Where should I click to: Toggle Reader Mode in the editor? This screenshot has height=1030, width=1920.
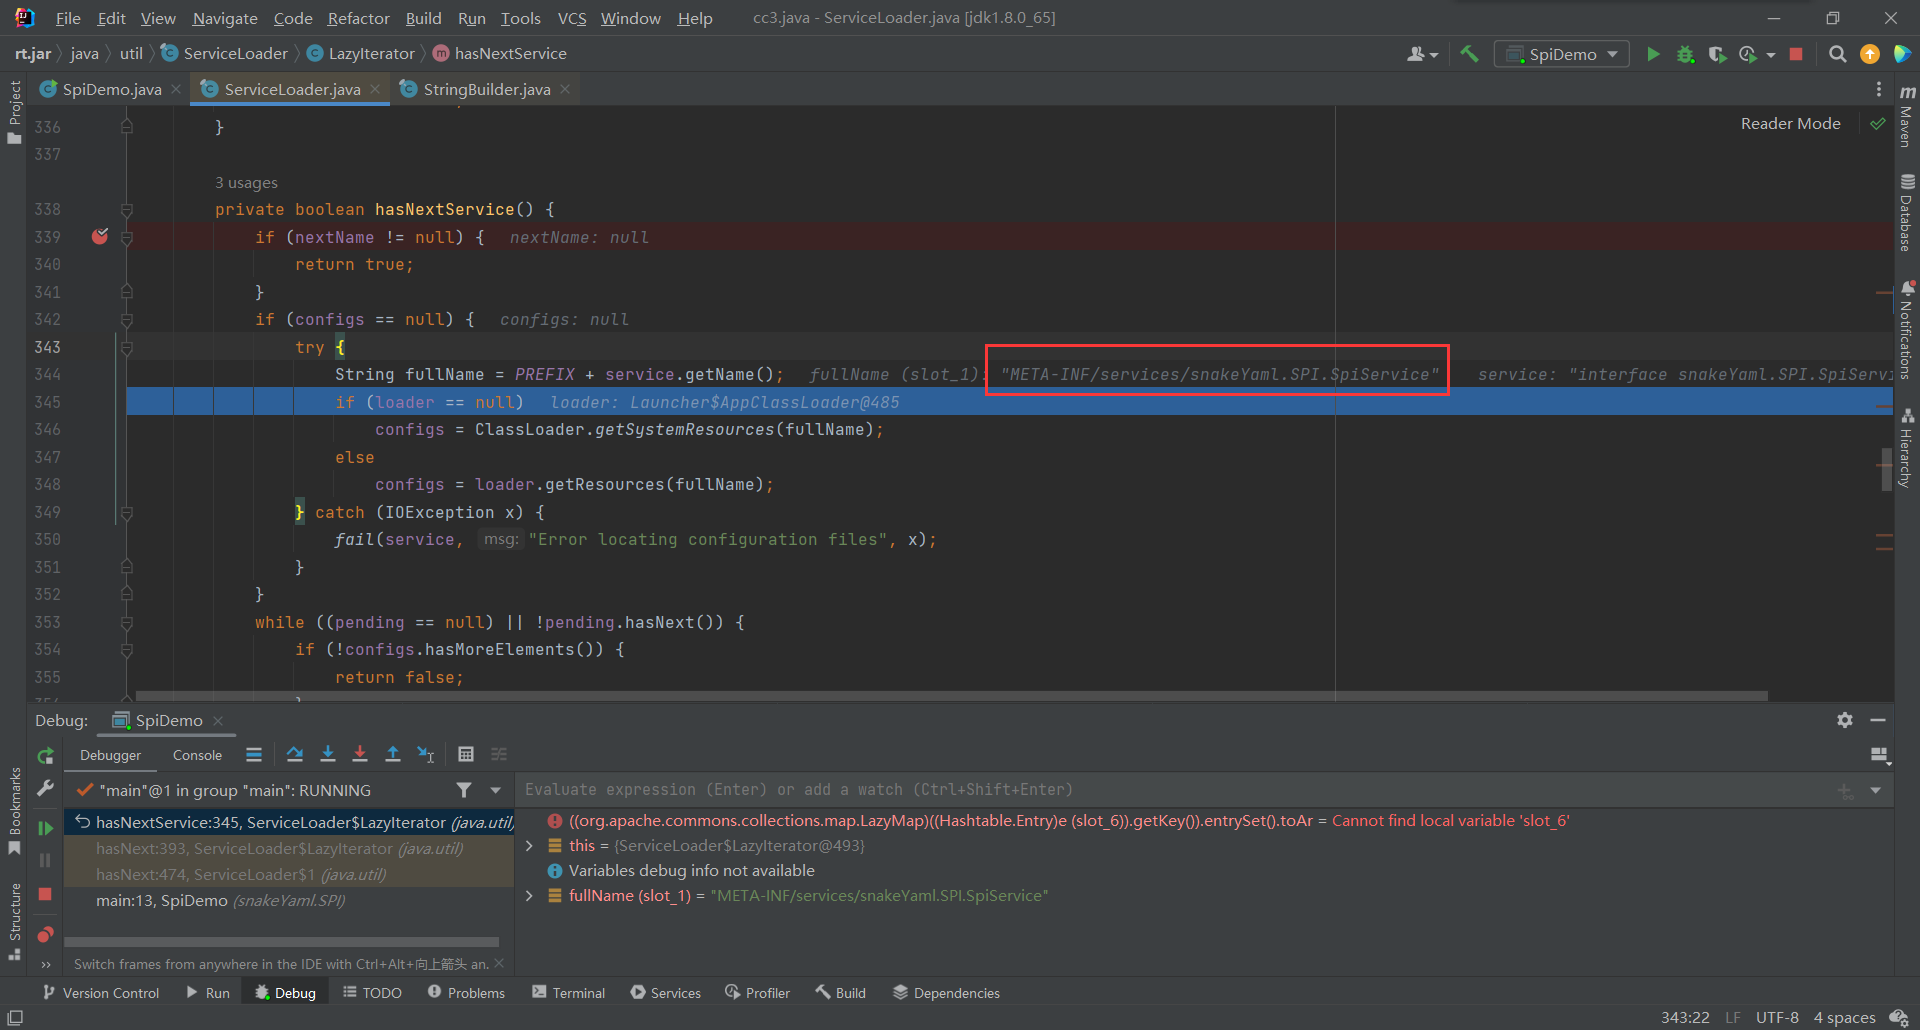point(1790,123)
